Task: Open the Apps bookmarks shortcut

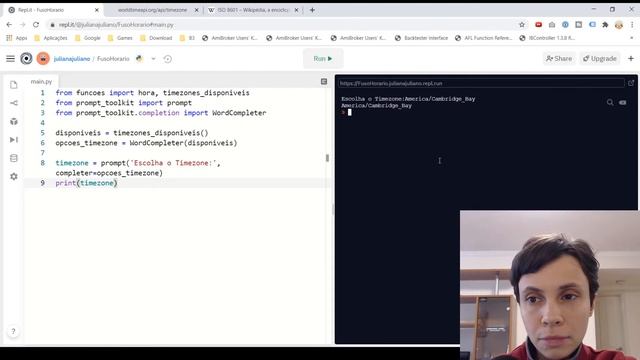Action: click(17, 38)
